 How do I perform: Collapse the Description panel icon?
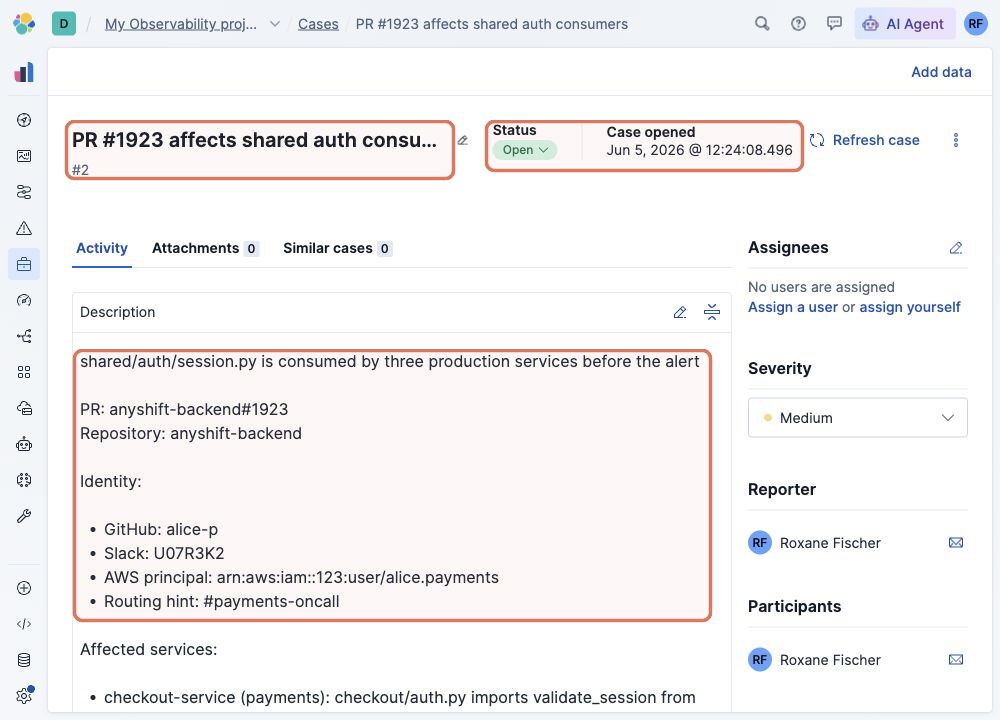[x=712, y=312]
